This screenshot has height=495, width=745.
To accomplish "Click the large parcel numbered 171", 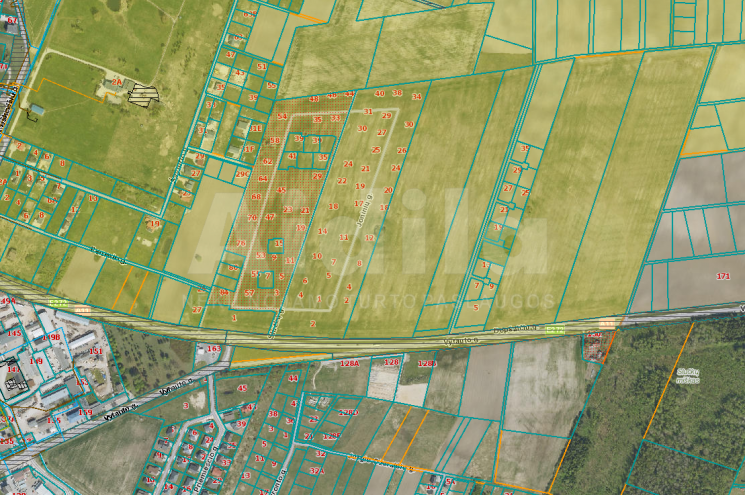I will click(x=723, y=276).
